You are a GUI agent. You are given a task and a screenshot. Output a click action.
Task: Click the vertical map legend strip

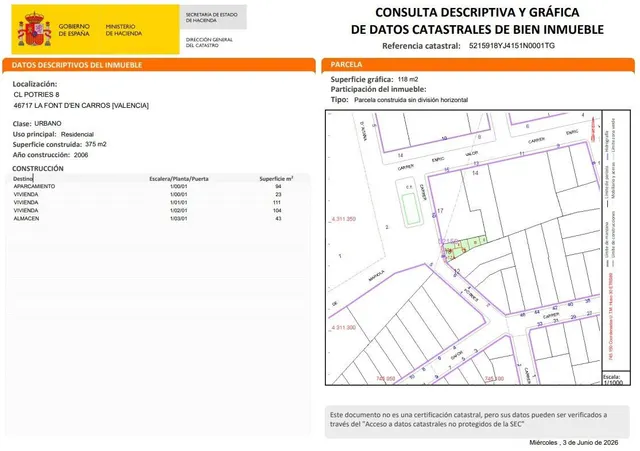(616, 241)
